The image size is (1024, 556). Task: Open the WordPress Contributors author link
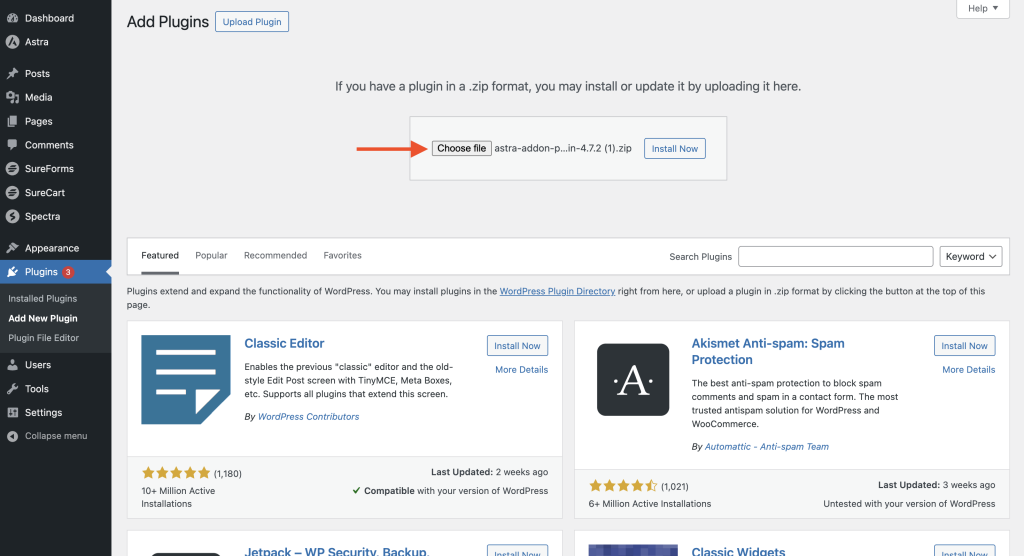308,417
